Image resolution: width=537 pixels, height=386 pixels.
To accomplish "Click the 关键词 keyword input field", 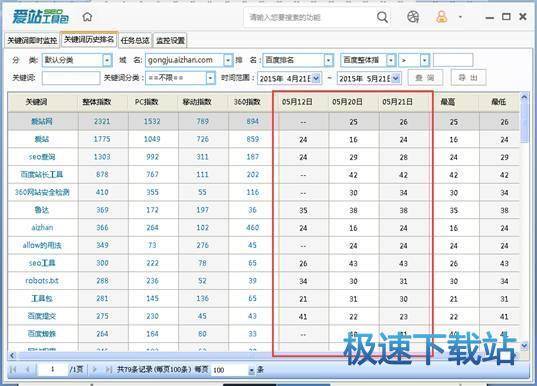I will coord(71,78).
